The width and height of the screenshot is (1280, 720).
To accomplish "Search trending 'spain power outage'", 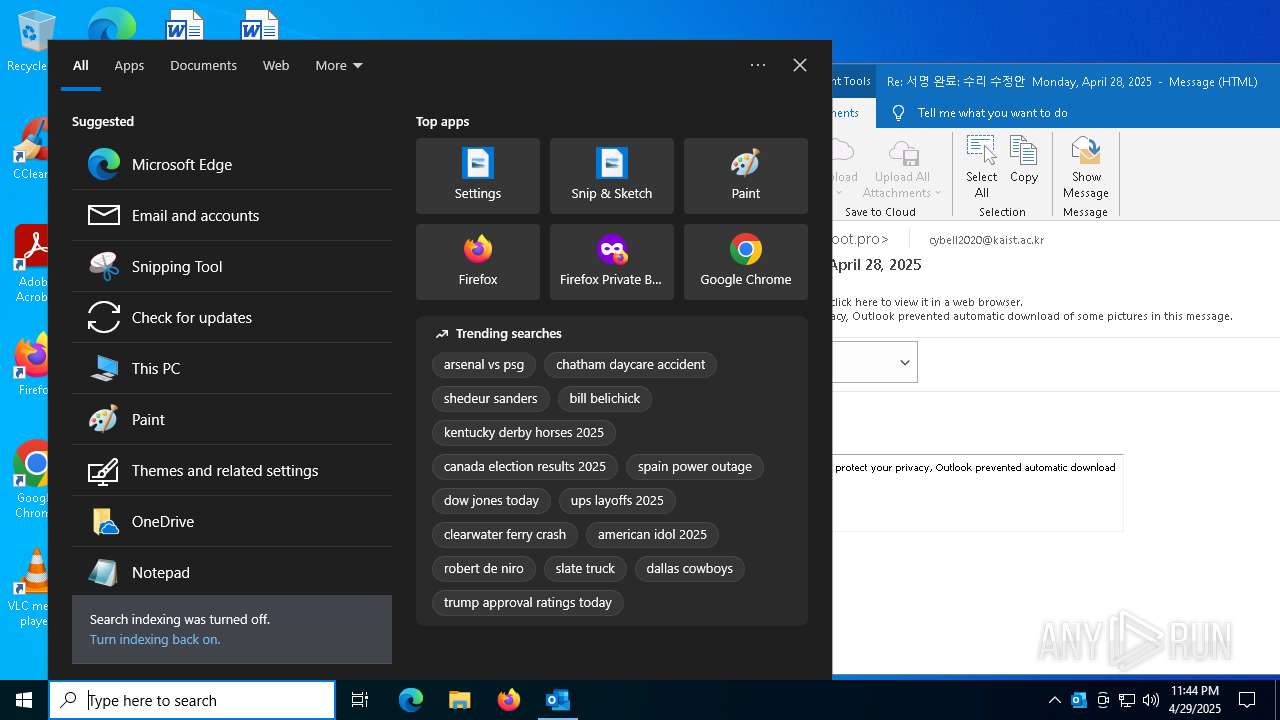I will (x=695, y=466).
